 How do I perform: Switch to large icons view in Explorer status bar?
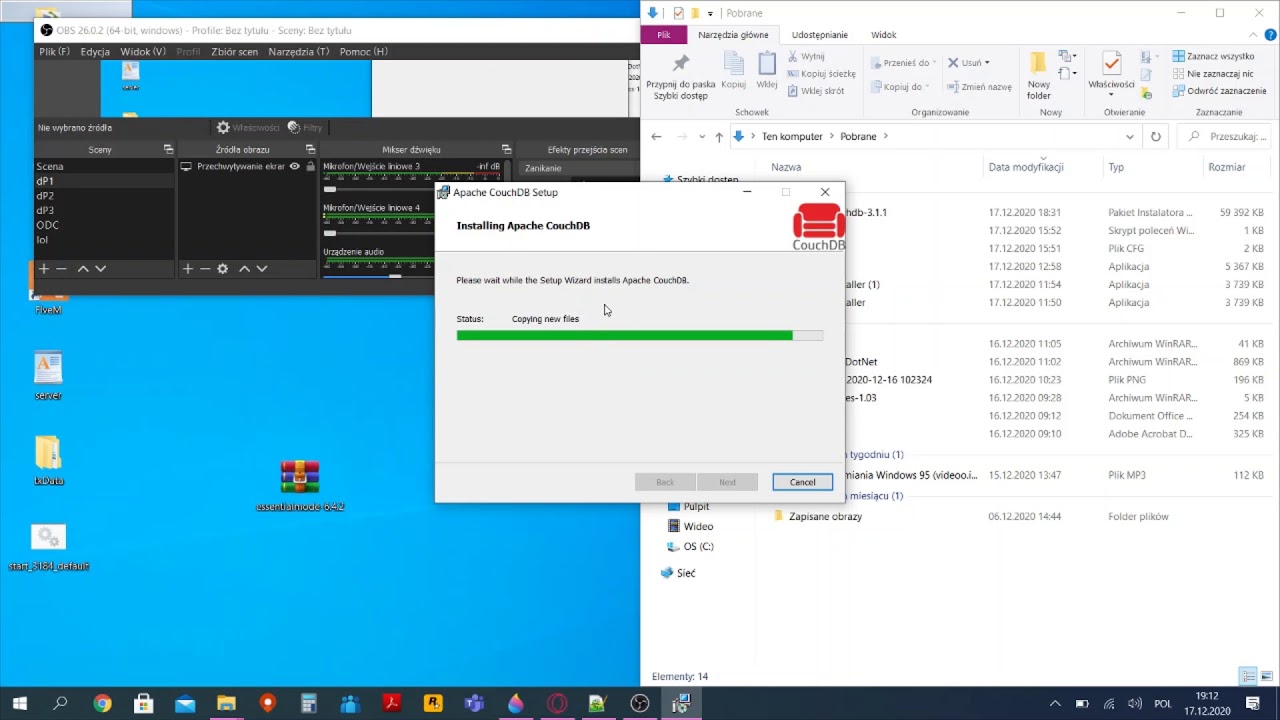coord(1266,677)
